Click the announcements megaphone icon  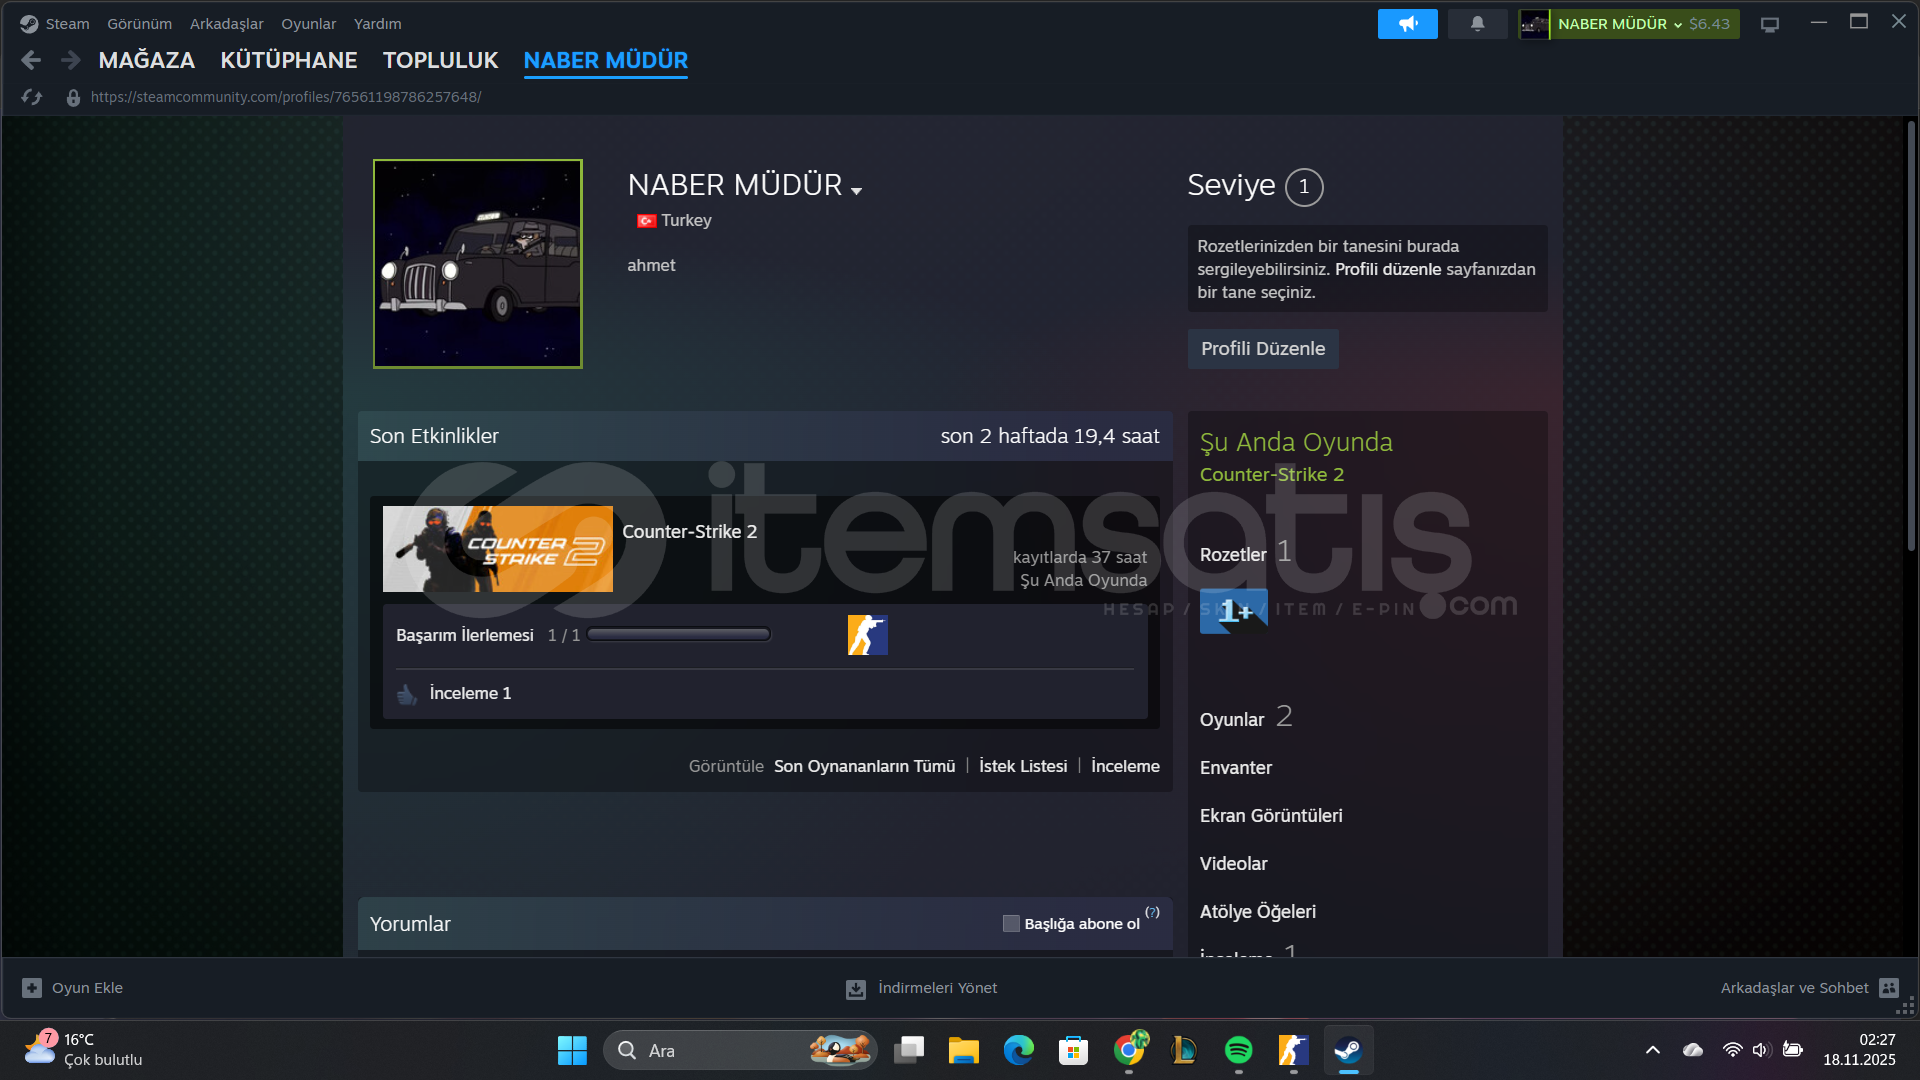tap(1407, 24)
